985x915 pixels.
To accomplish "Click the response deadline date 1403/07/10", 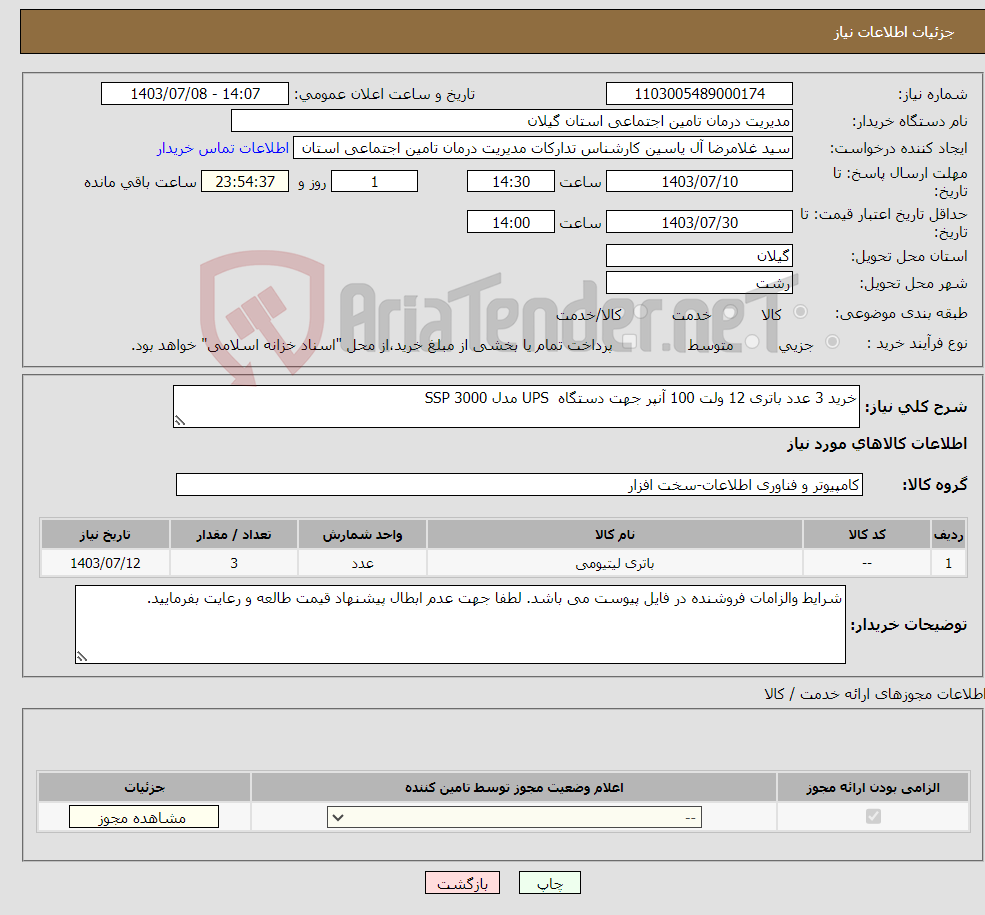I will click(699, 181).
